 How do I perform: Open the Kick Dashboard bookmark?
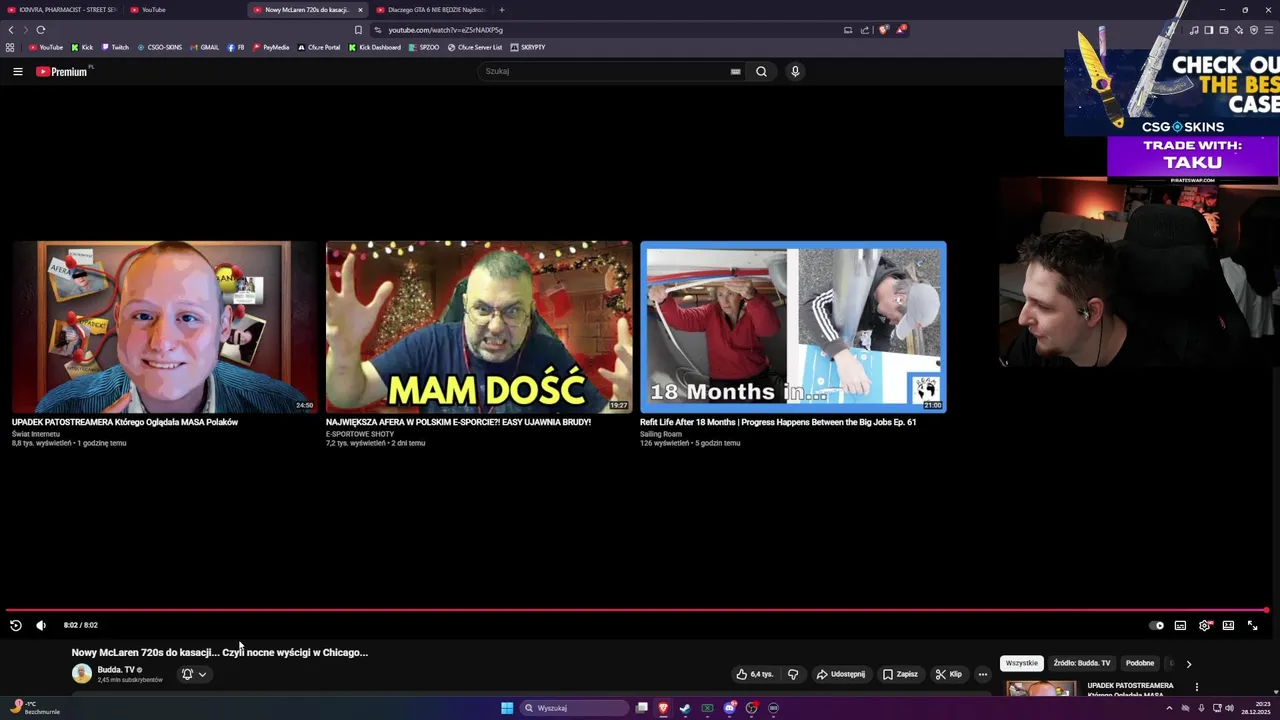[x=375, y=47]
